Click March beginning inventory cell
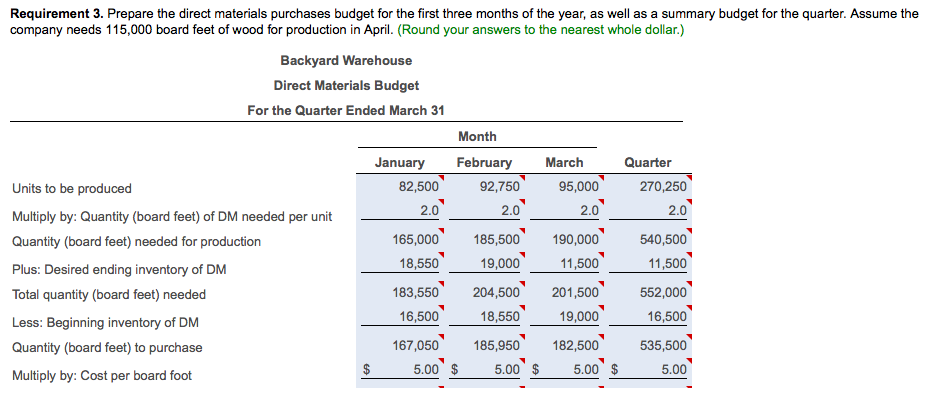This screenshot has width=933, height=401. [579, 317]
